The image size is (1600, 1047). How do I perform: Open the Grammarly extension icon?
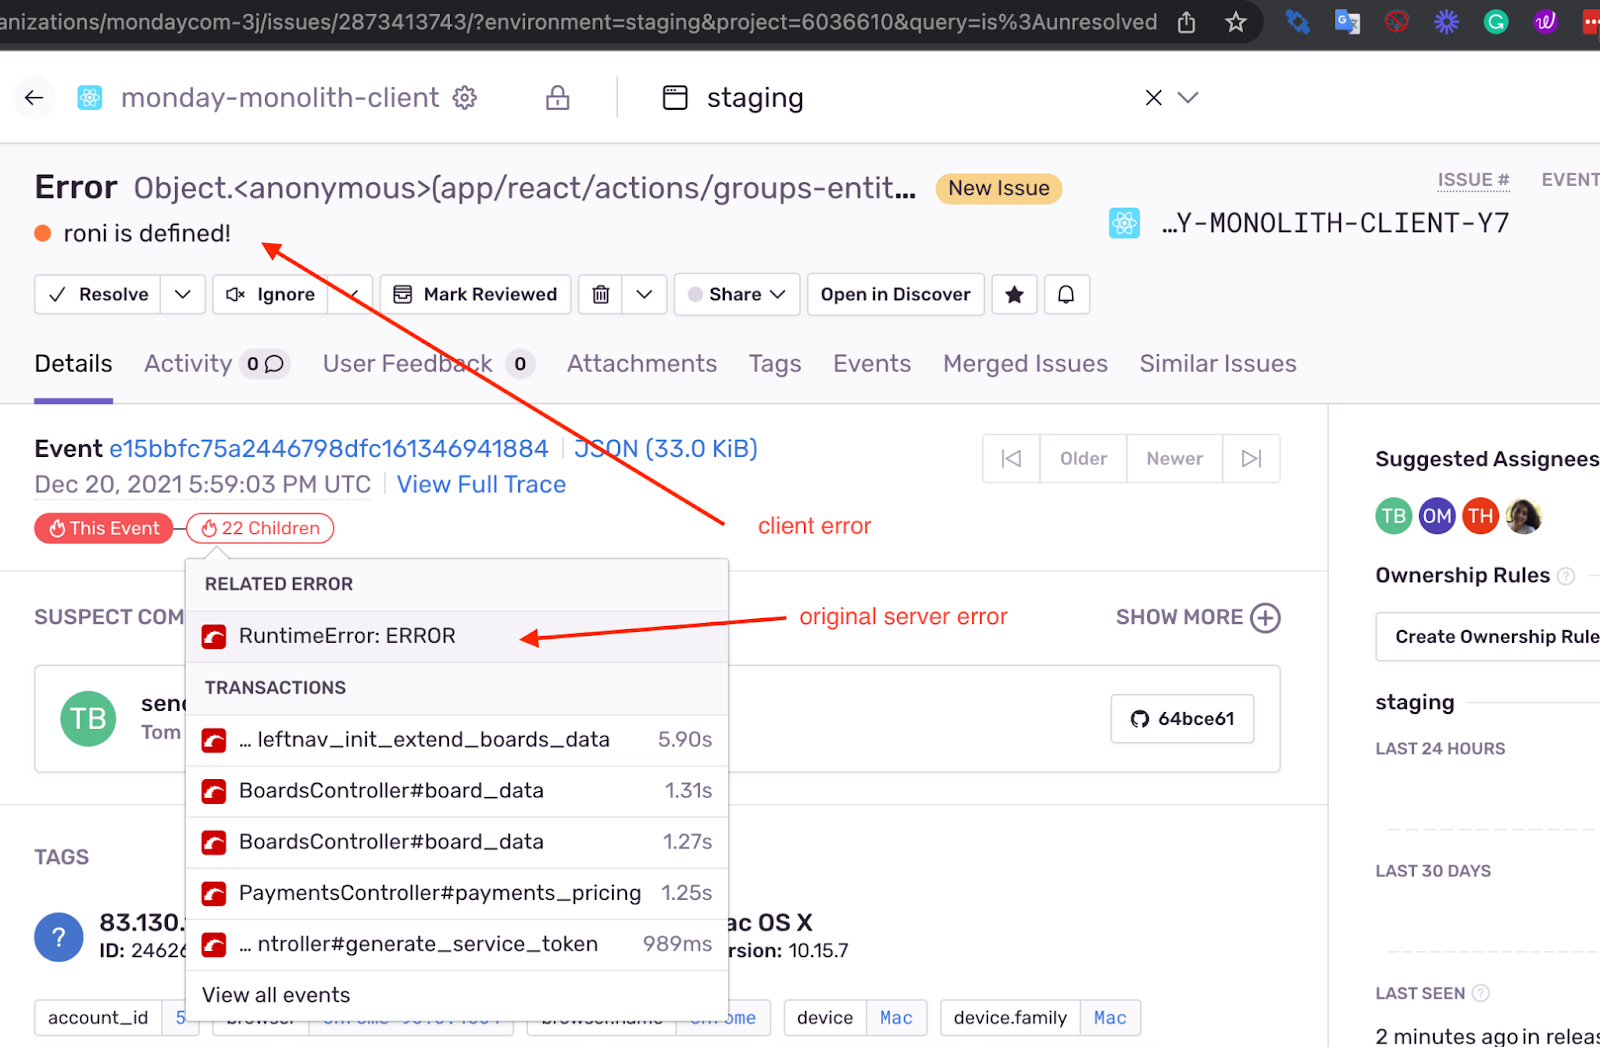click(1496, 22)
